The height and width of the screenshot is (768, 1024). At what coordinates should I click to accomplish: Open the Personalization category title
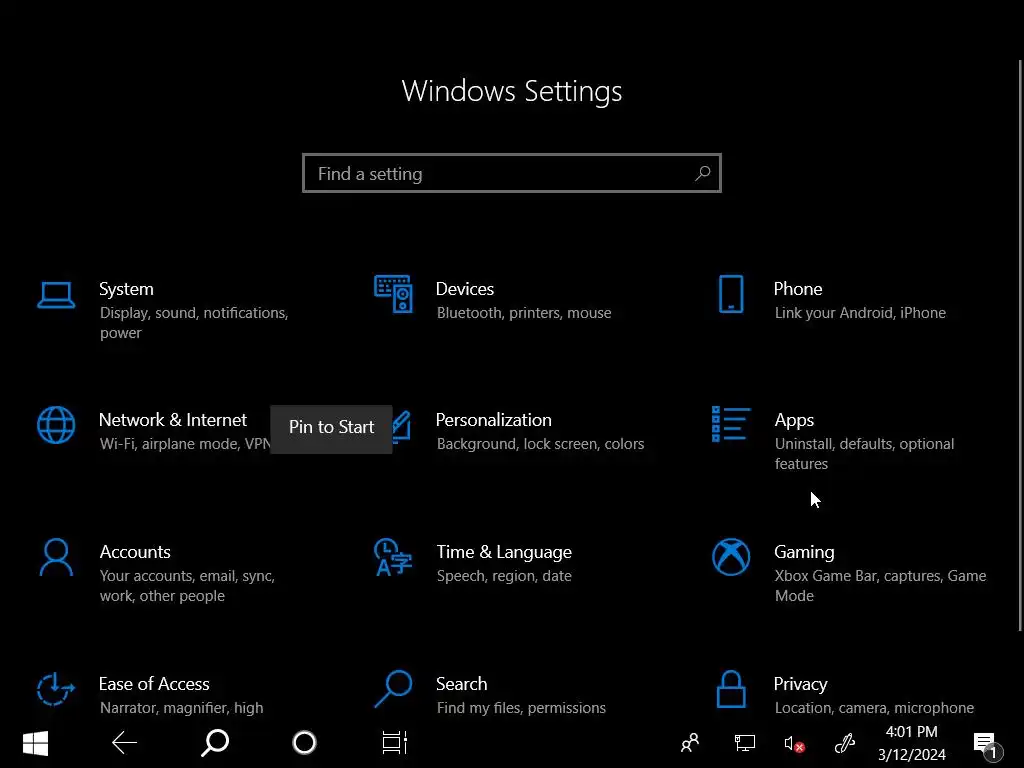494,420
